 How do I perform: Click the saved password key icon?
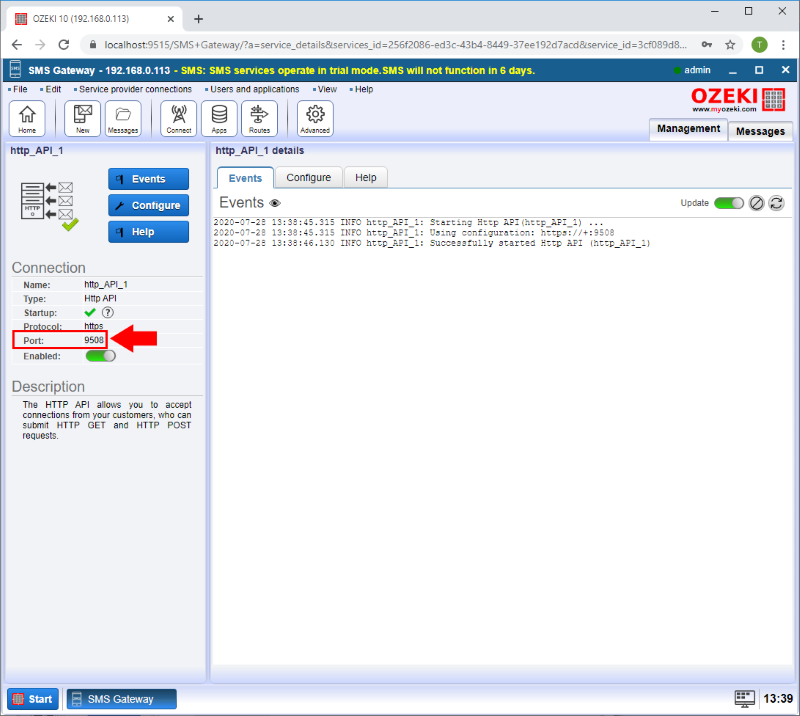(707, 45)
